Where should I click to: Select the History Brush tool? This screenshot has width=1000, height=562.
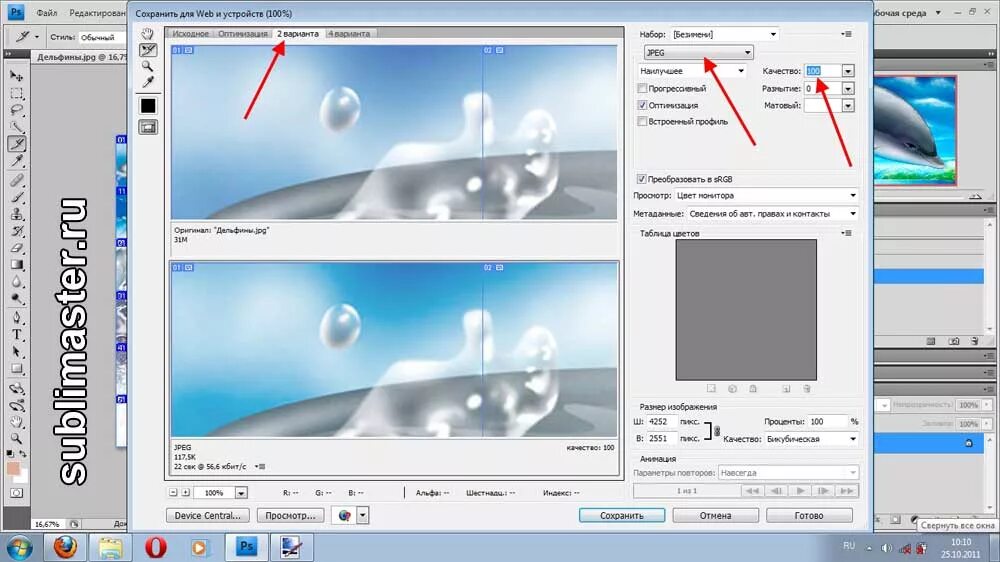[x=17, y=231]
